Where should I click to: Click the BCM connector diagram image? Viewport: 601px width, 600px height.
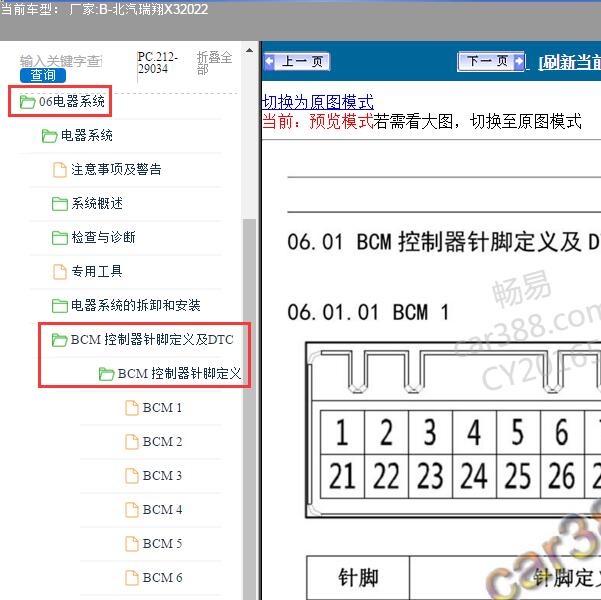coord(453,430)
